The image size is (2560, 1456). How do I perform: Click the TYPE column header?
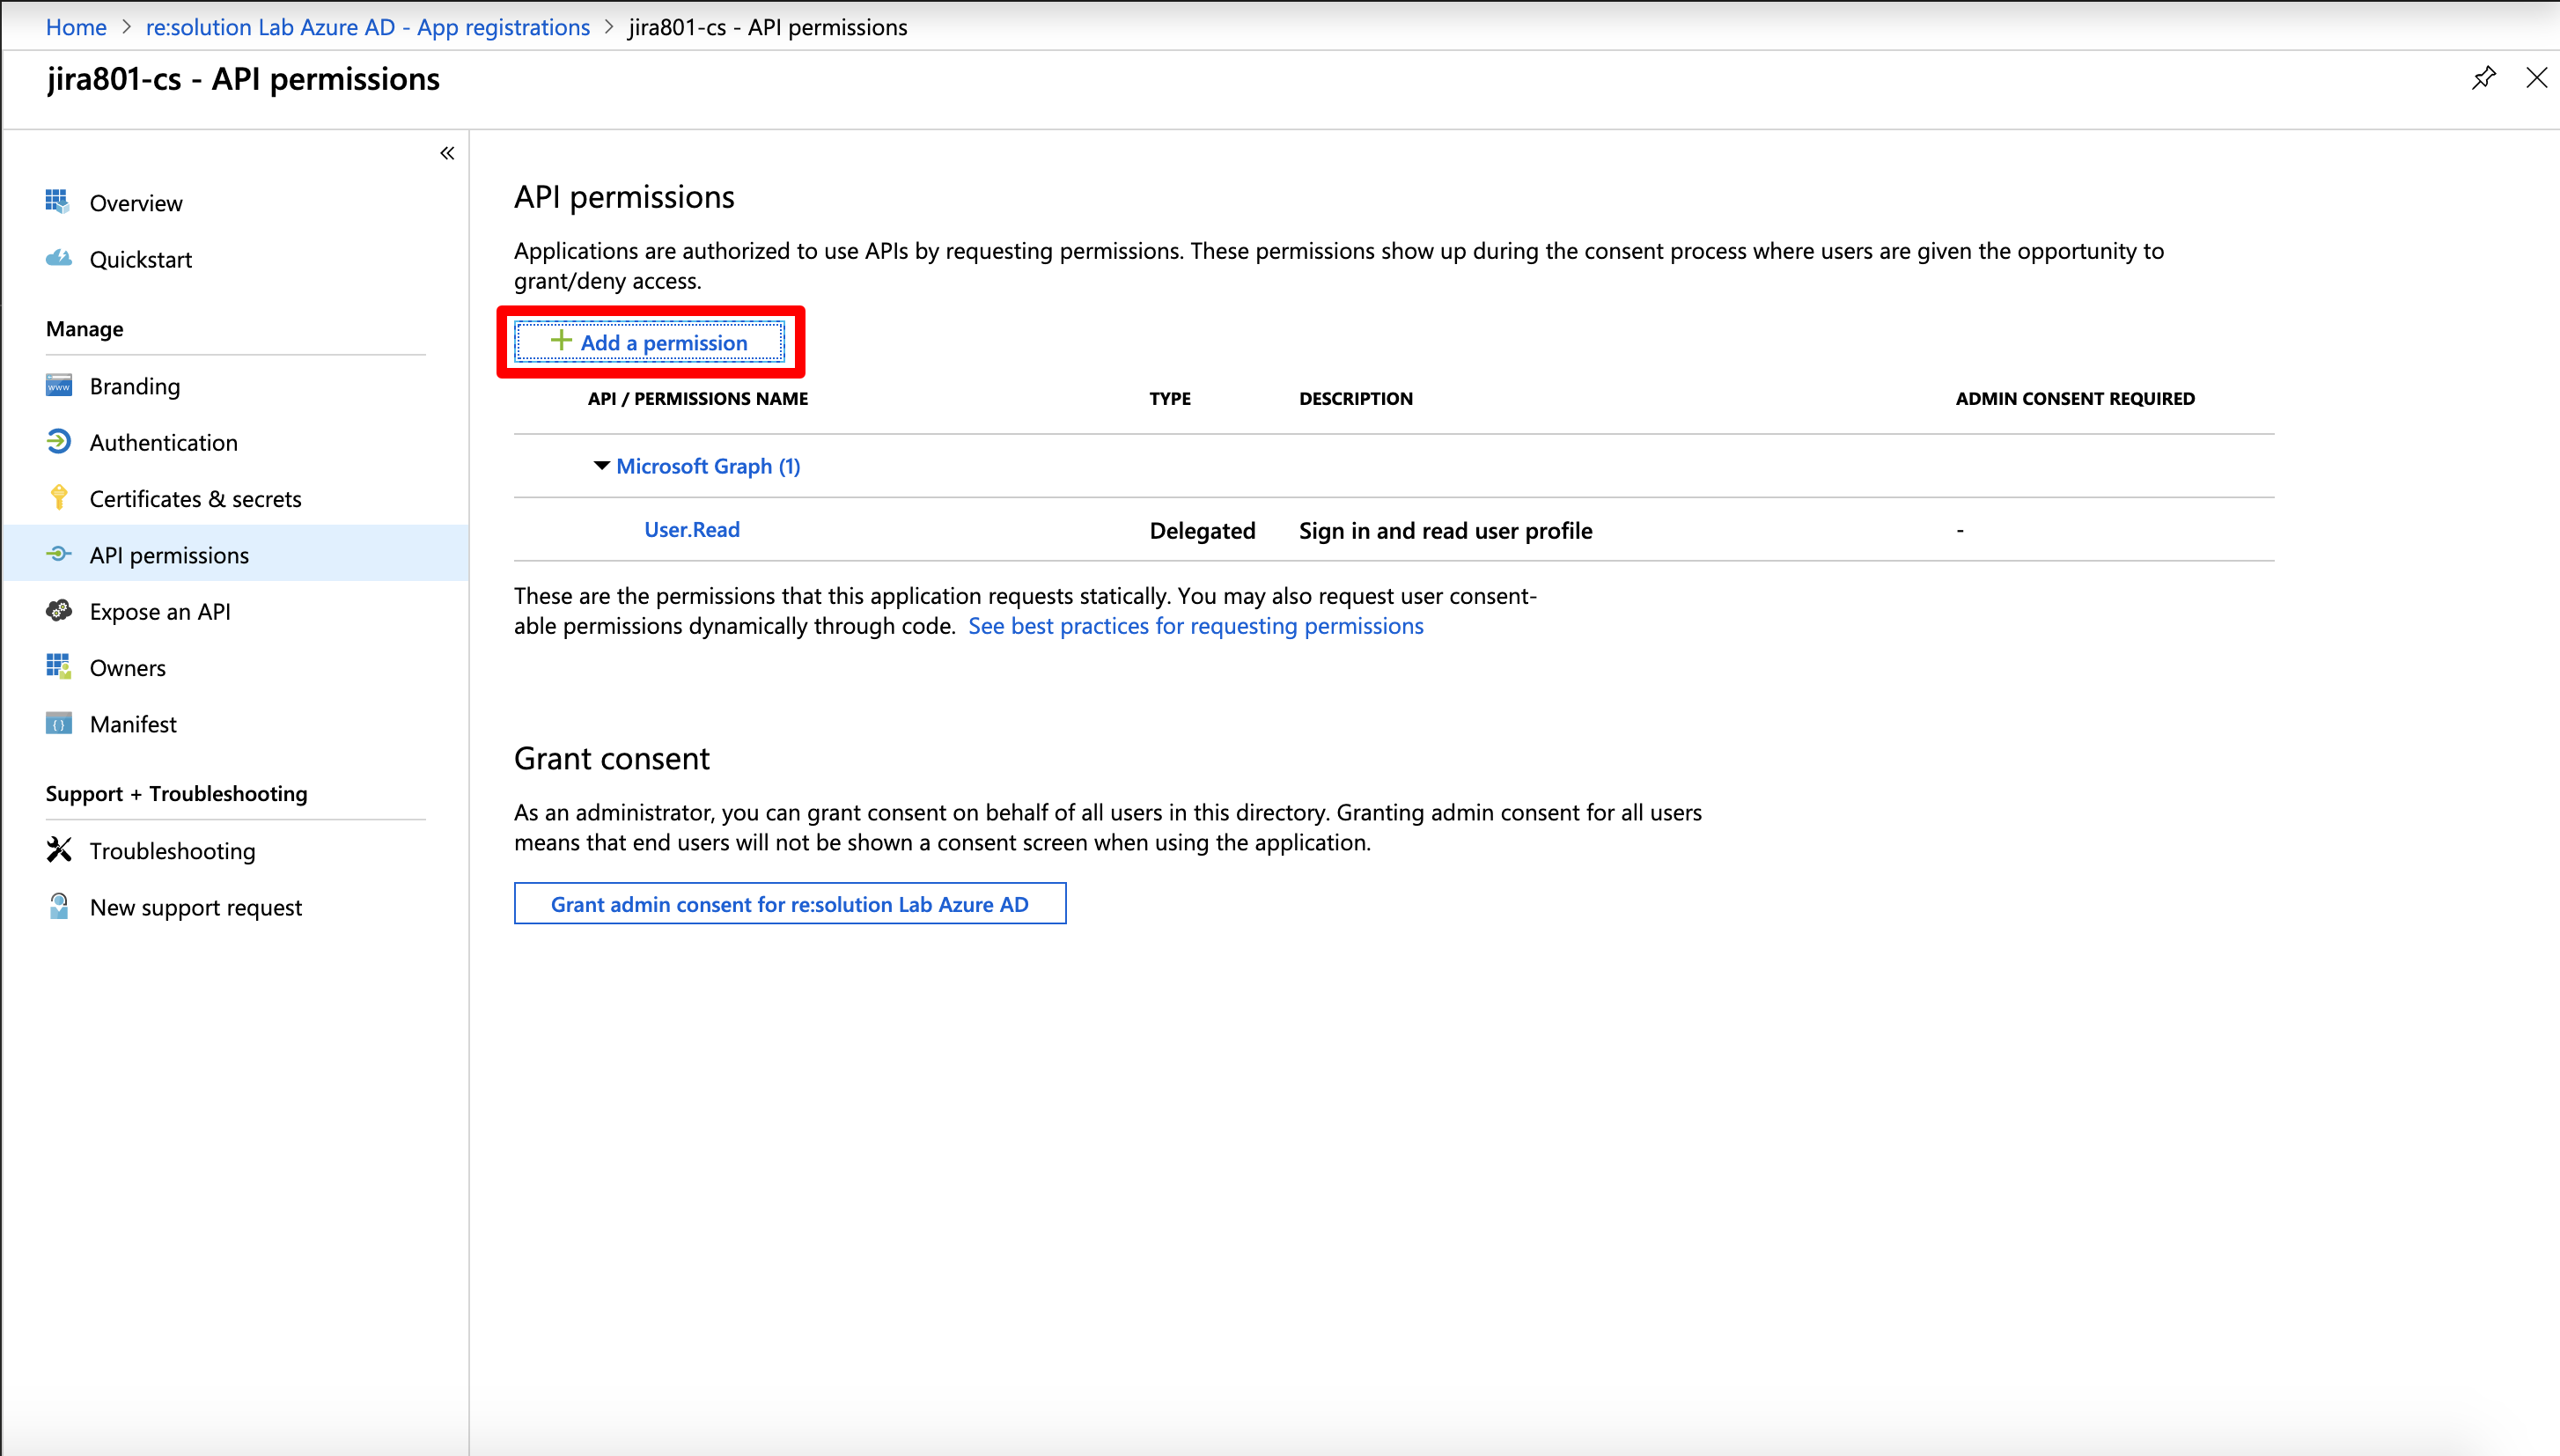click(1170, 398)
